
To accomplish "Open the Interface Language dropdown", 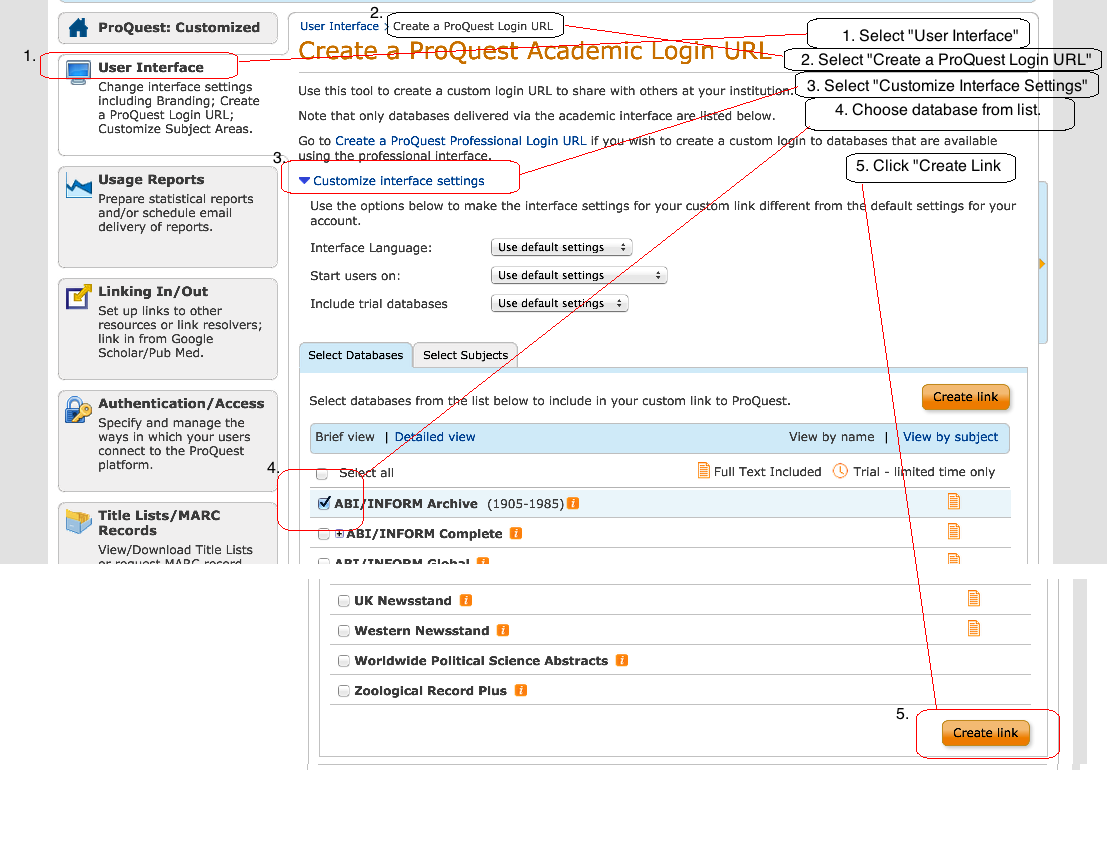I will (x=561, y=247).
